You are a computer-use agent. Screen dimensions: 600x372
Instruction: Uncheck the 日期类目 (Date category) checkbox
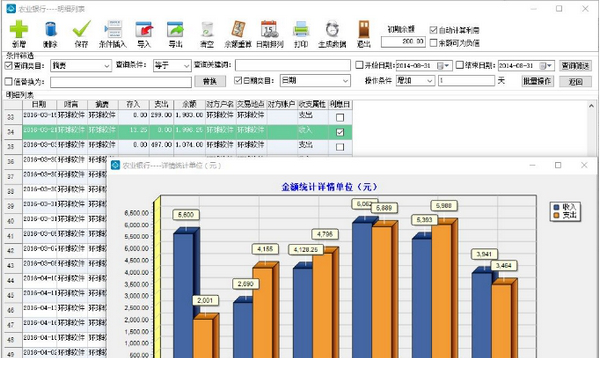point(238,80)
